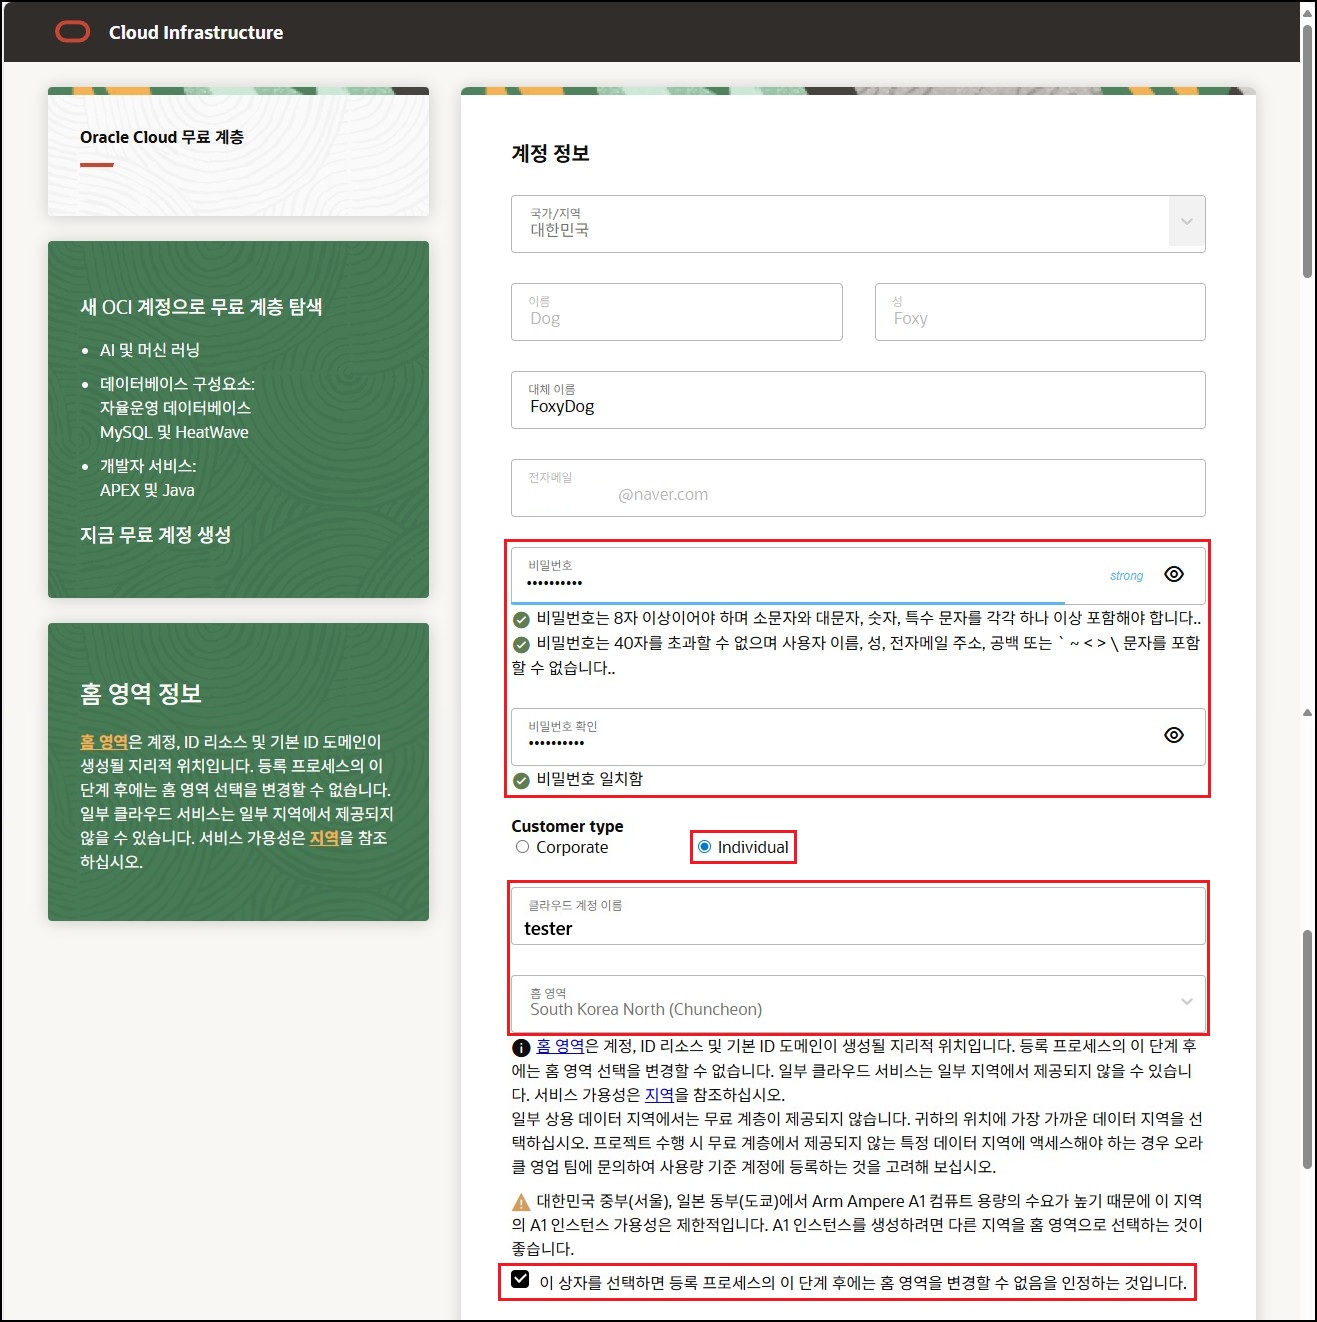Click the 지금 무료 계정 생성 text
This screenshot has width=1317, height=1322.
pyautogui.click(x=156, y=535)
